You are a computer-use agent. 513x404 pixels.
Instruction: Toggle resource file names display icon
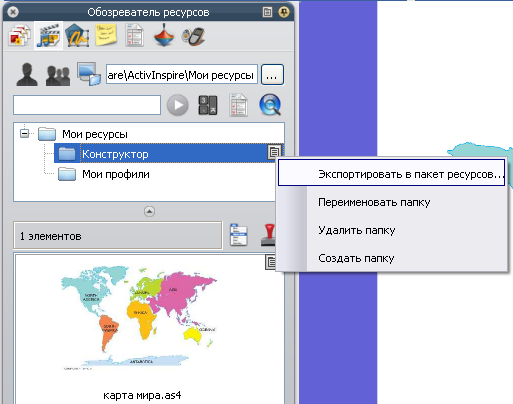click(x=239, y=235)
